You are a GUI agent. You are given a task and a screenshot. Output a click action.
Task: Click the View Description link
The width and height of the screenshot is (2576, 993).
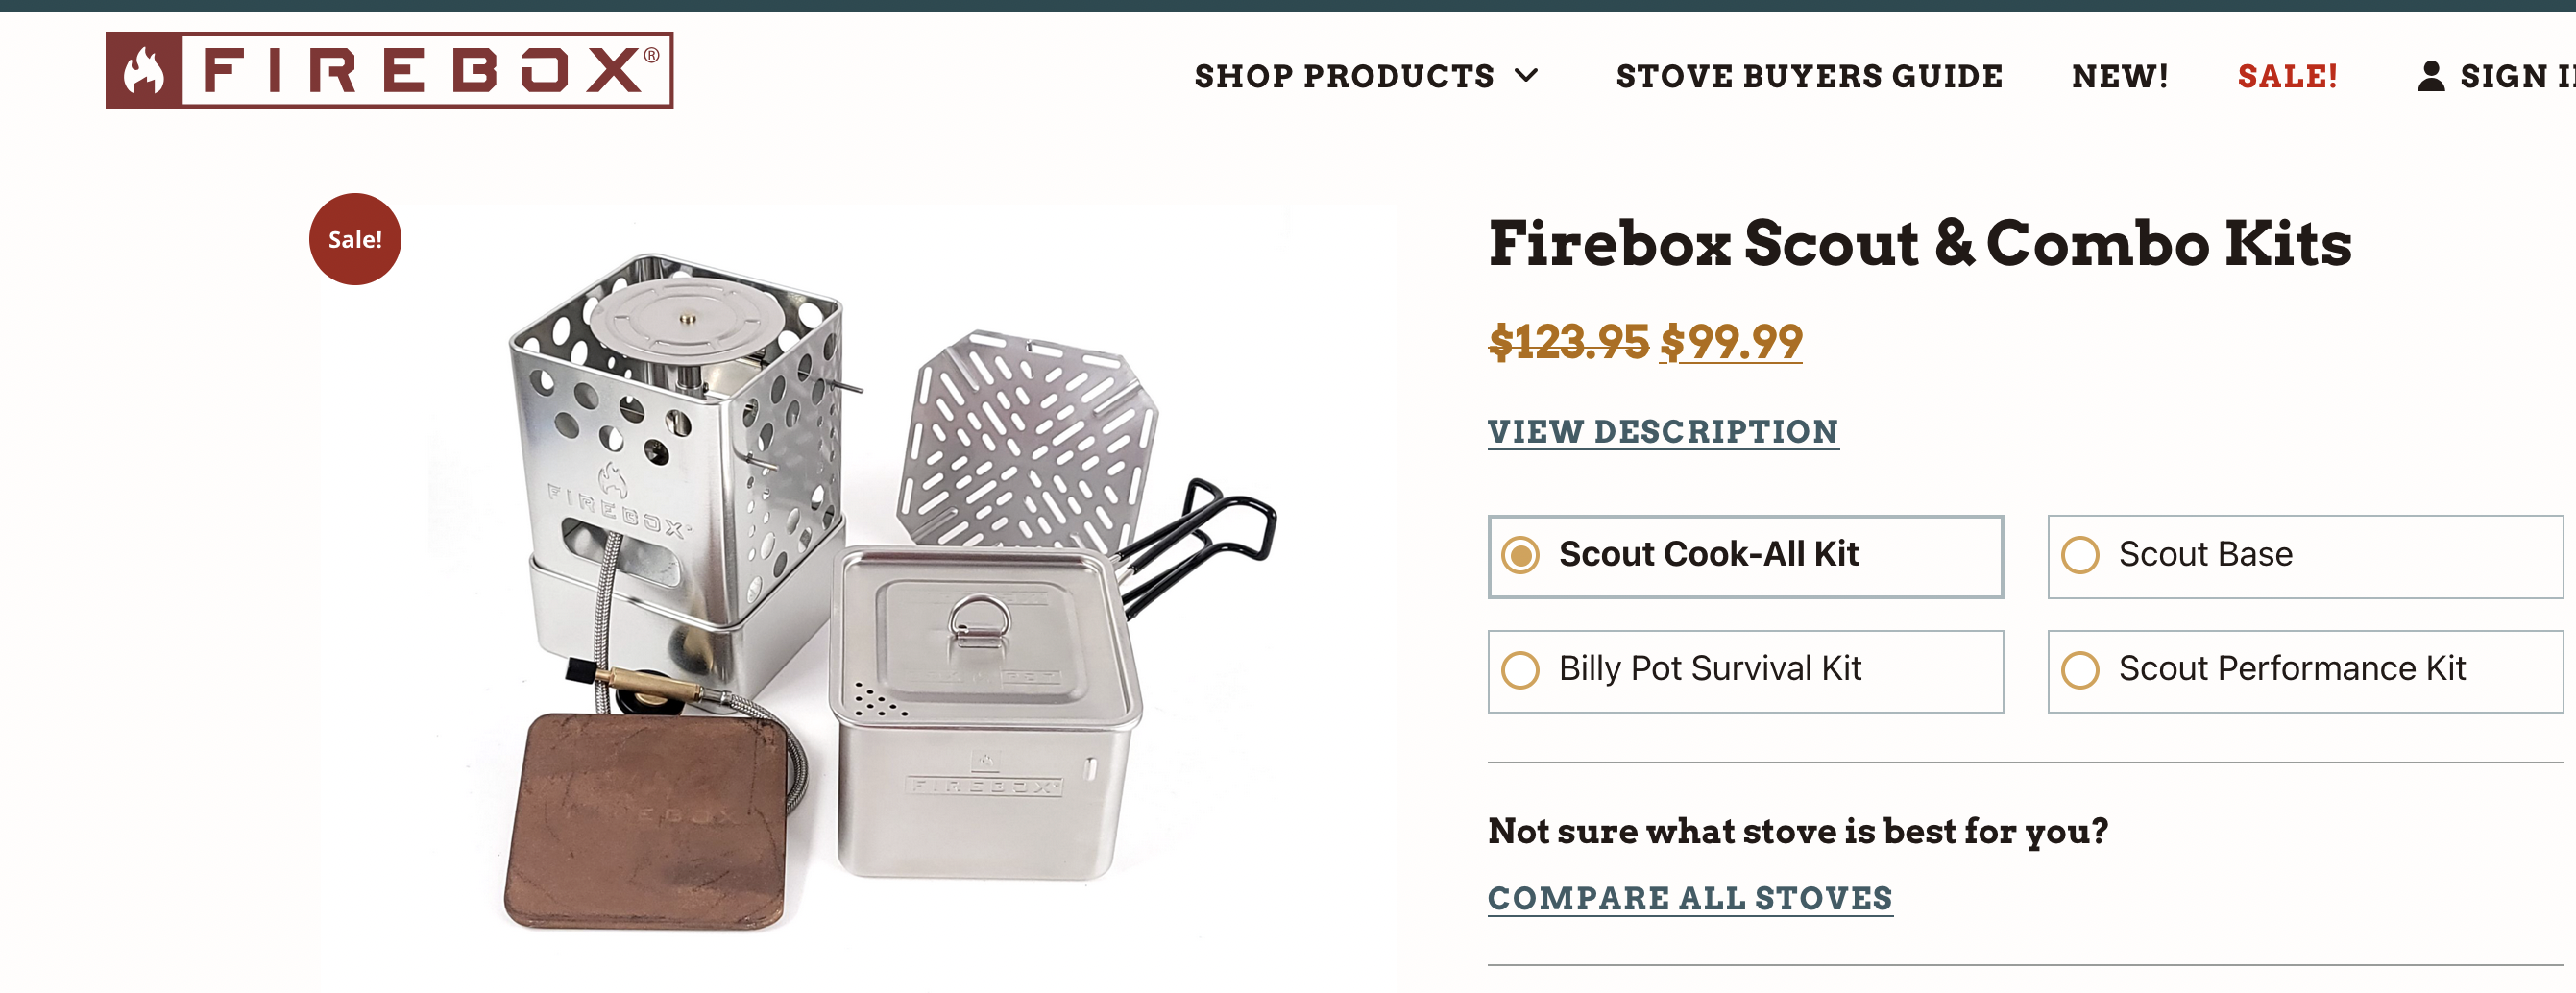point(1663,432)
